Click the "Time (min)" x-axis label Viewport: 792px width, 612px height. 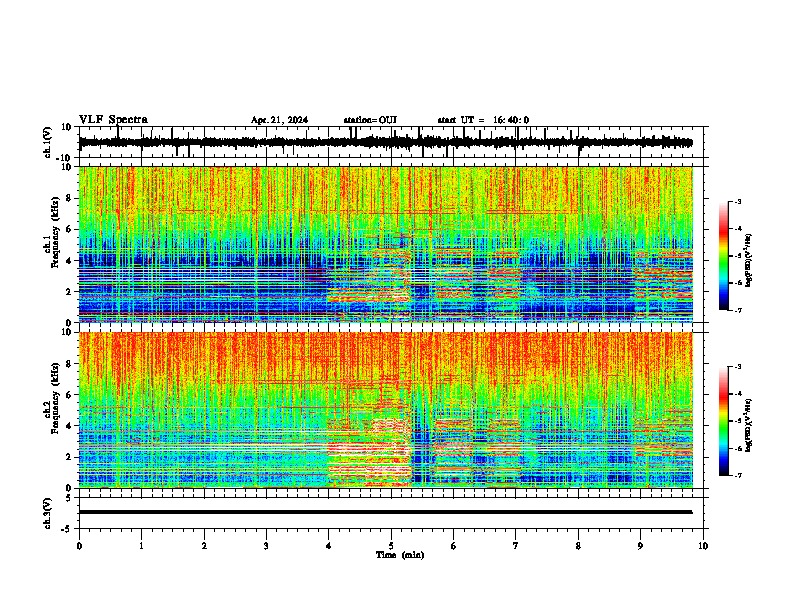click(400, 555)
